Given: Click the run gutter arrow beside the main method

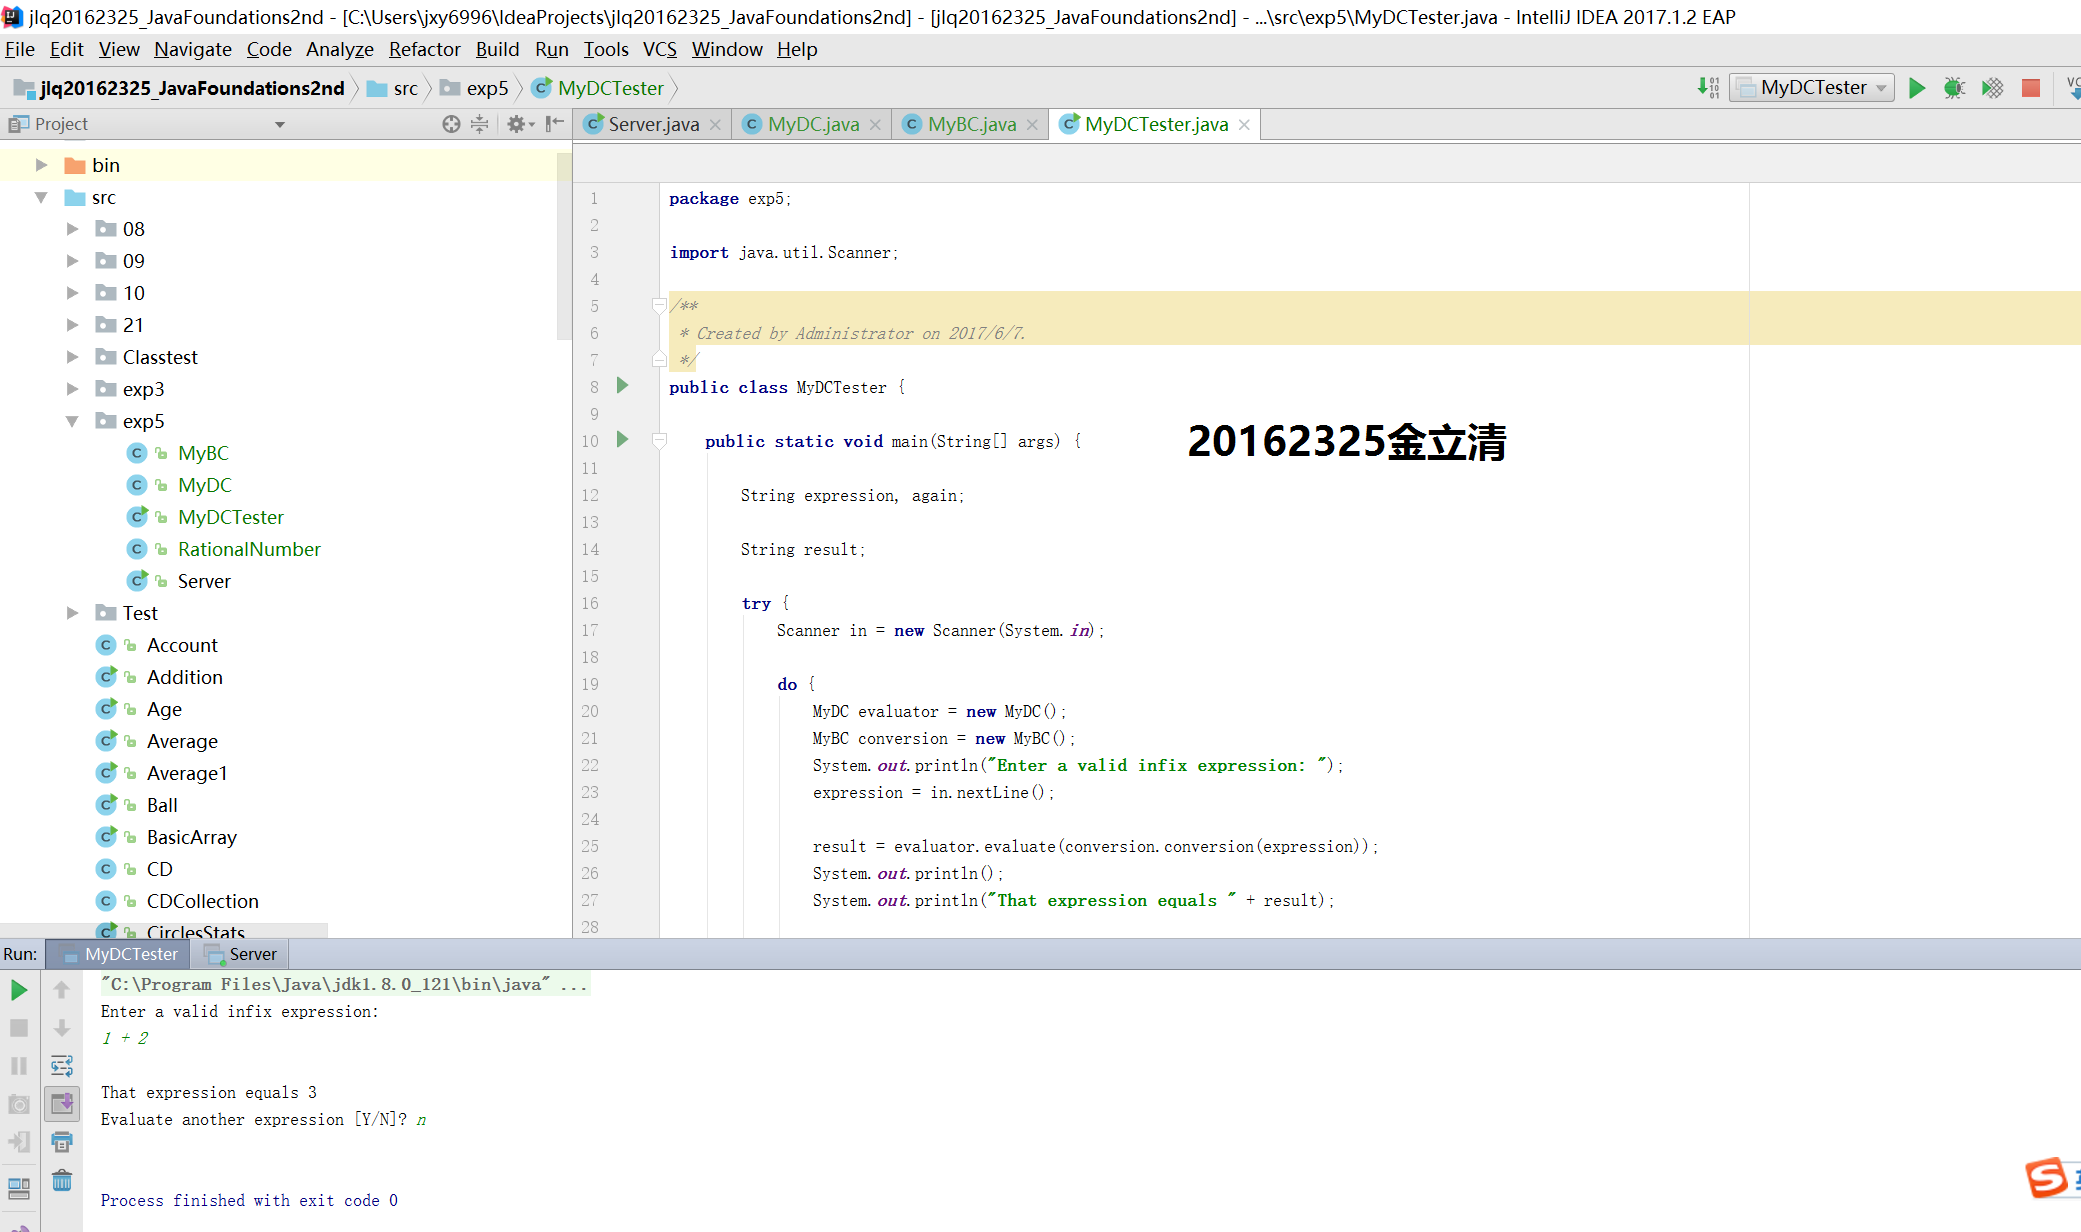Looking at the screenshot, I should click(622, 440).
